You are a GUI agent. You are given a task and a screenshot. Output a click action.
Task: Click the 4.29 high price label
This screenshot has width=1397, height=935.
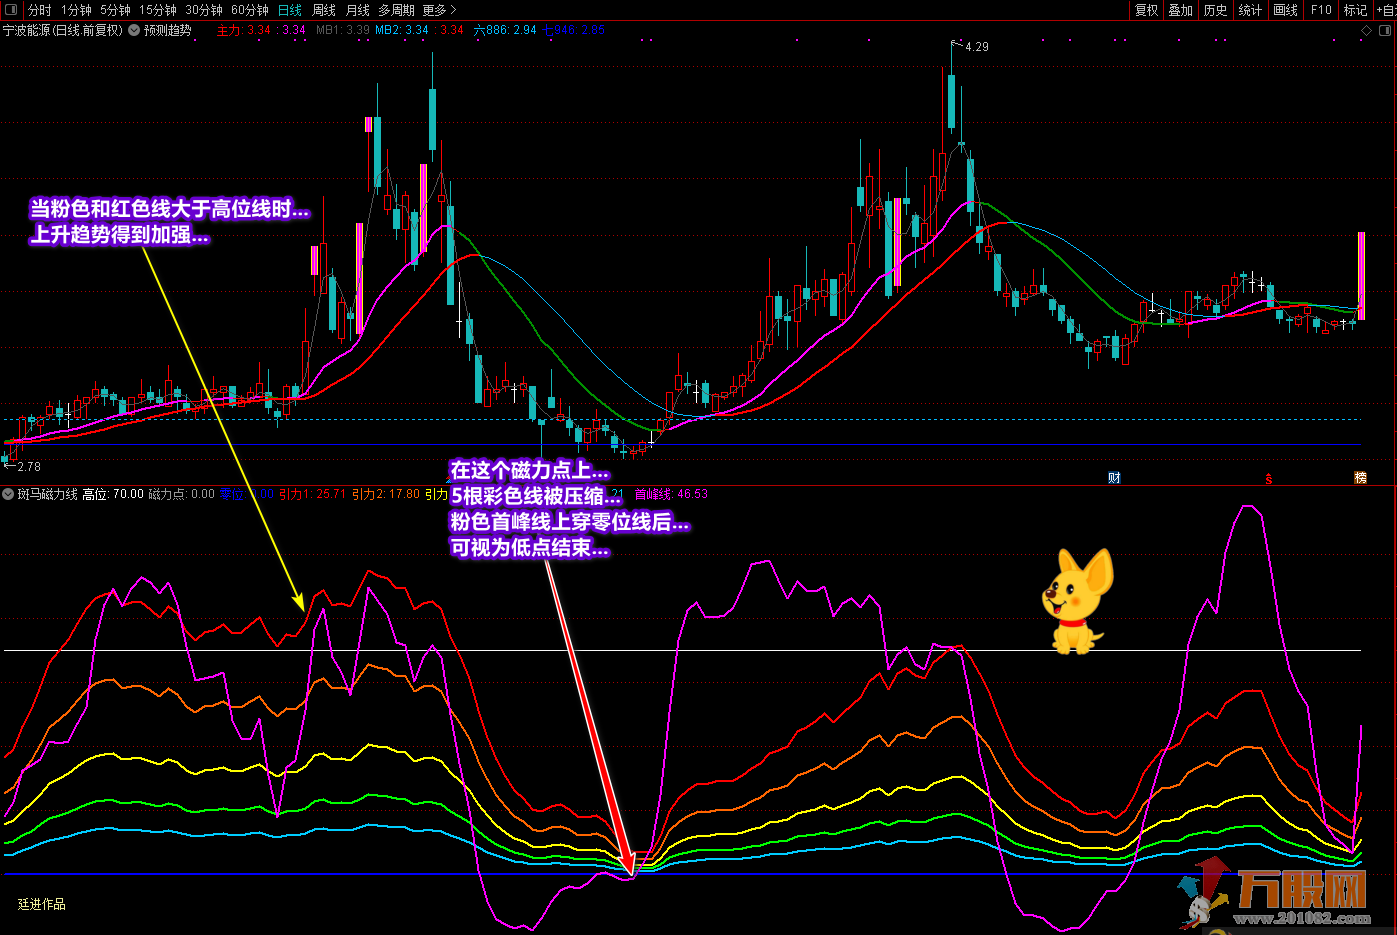click(977, 47)
